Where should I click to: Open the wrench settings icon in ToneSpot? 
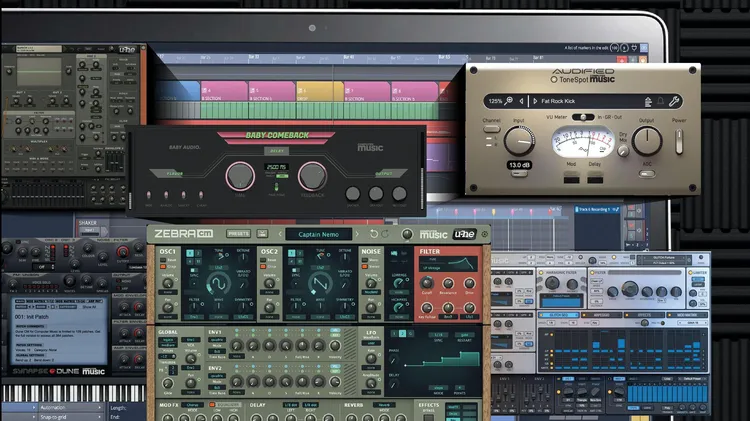(674, 101)
